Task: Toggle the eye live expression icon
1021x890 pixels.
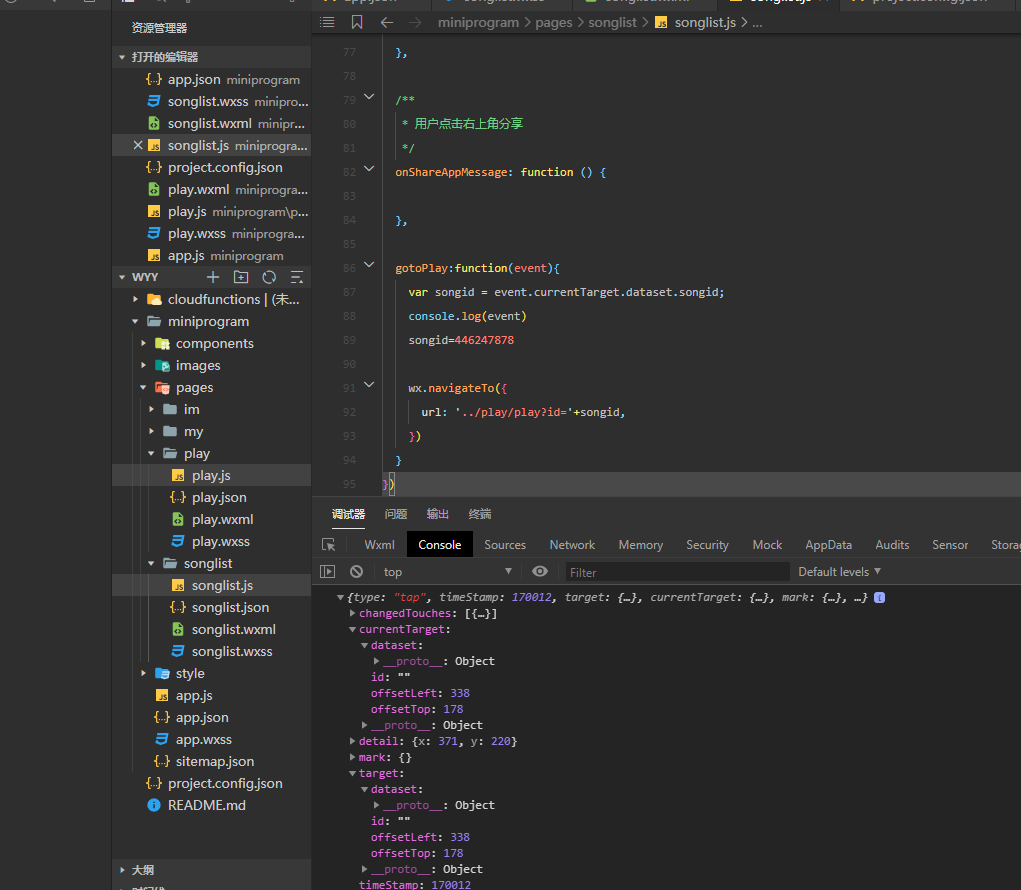Action: tap(540, 571)
